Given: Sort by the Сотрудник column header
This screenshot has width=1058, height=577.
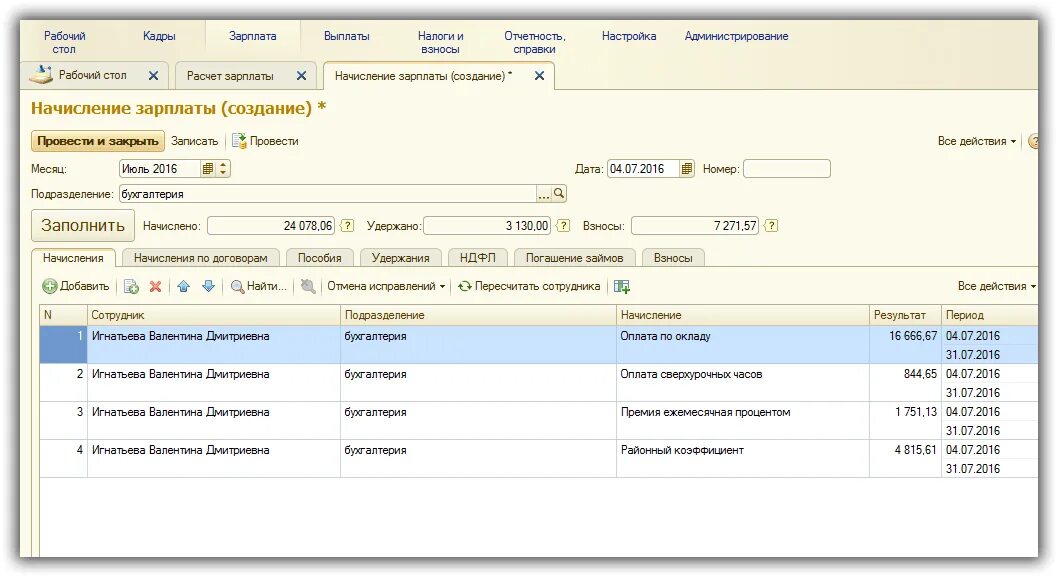Looking at the screenshot, I should [214, 315].
